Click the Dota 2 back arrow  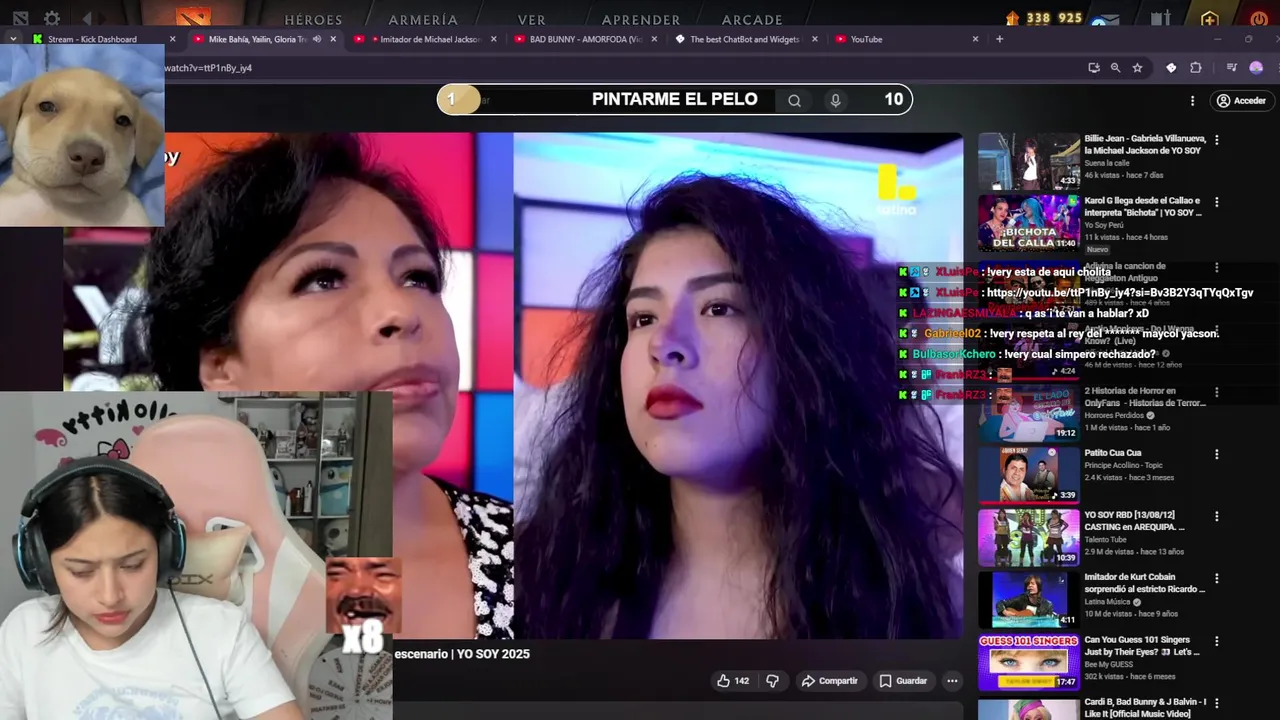pos(88,18)
